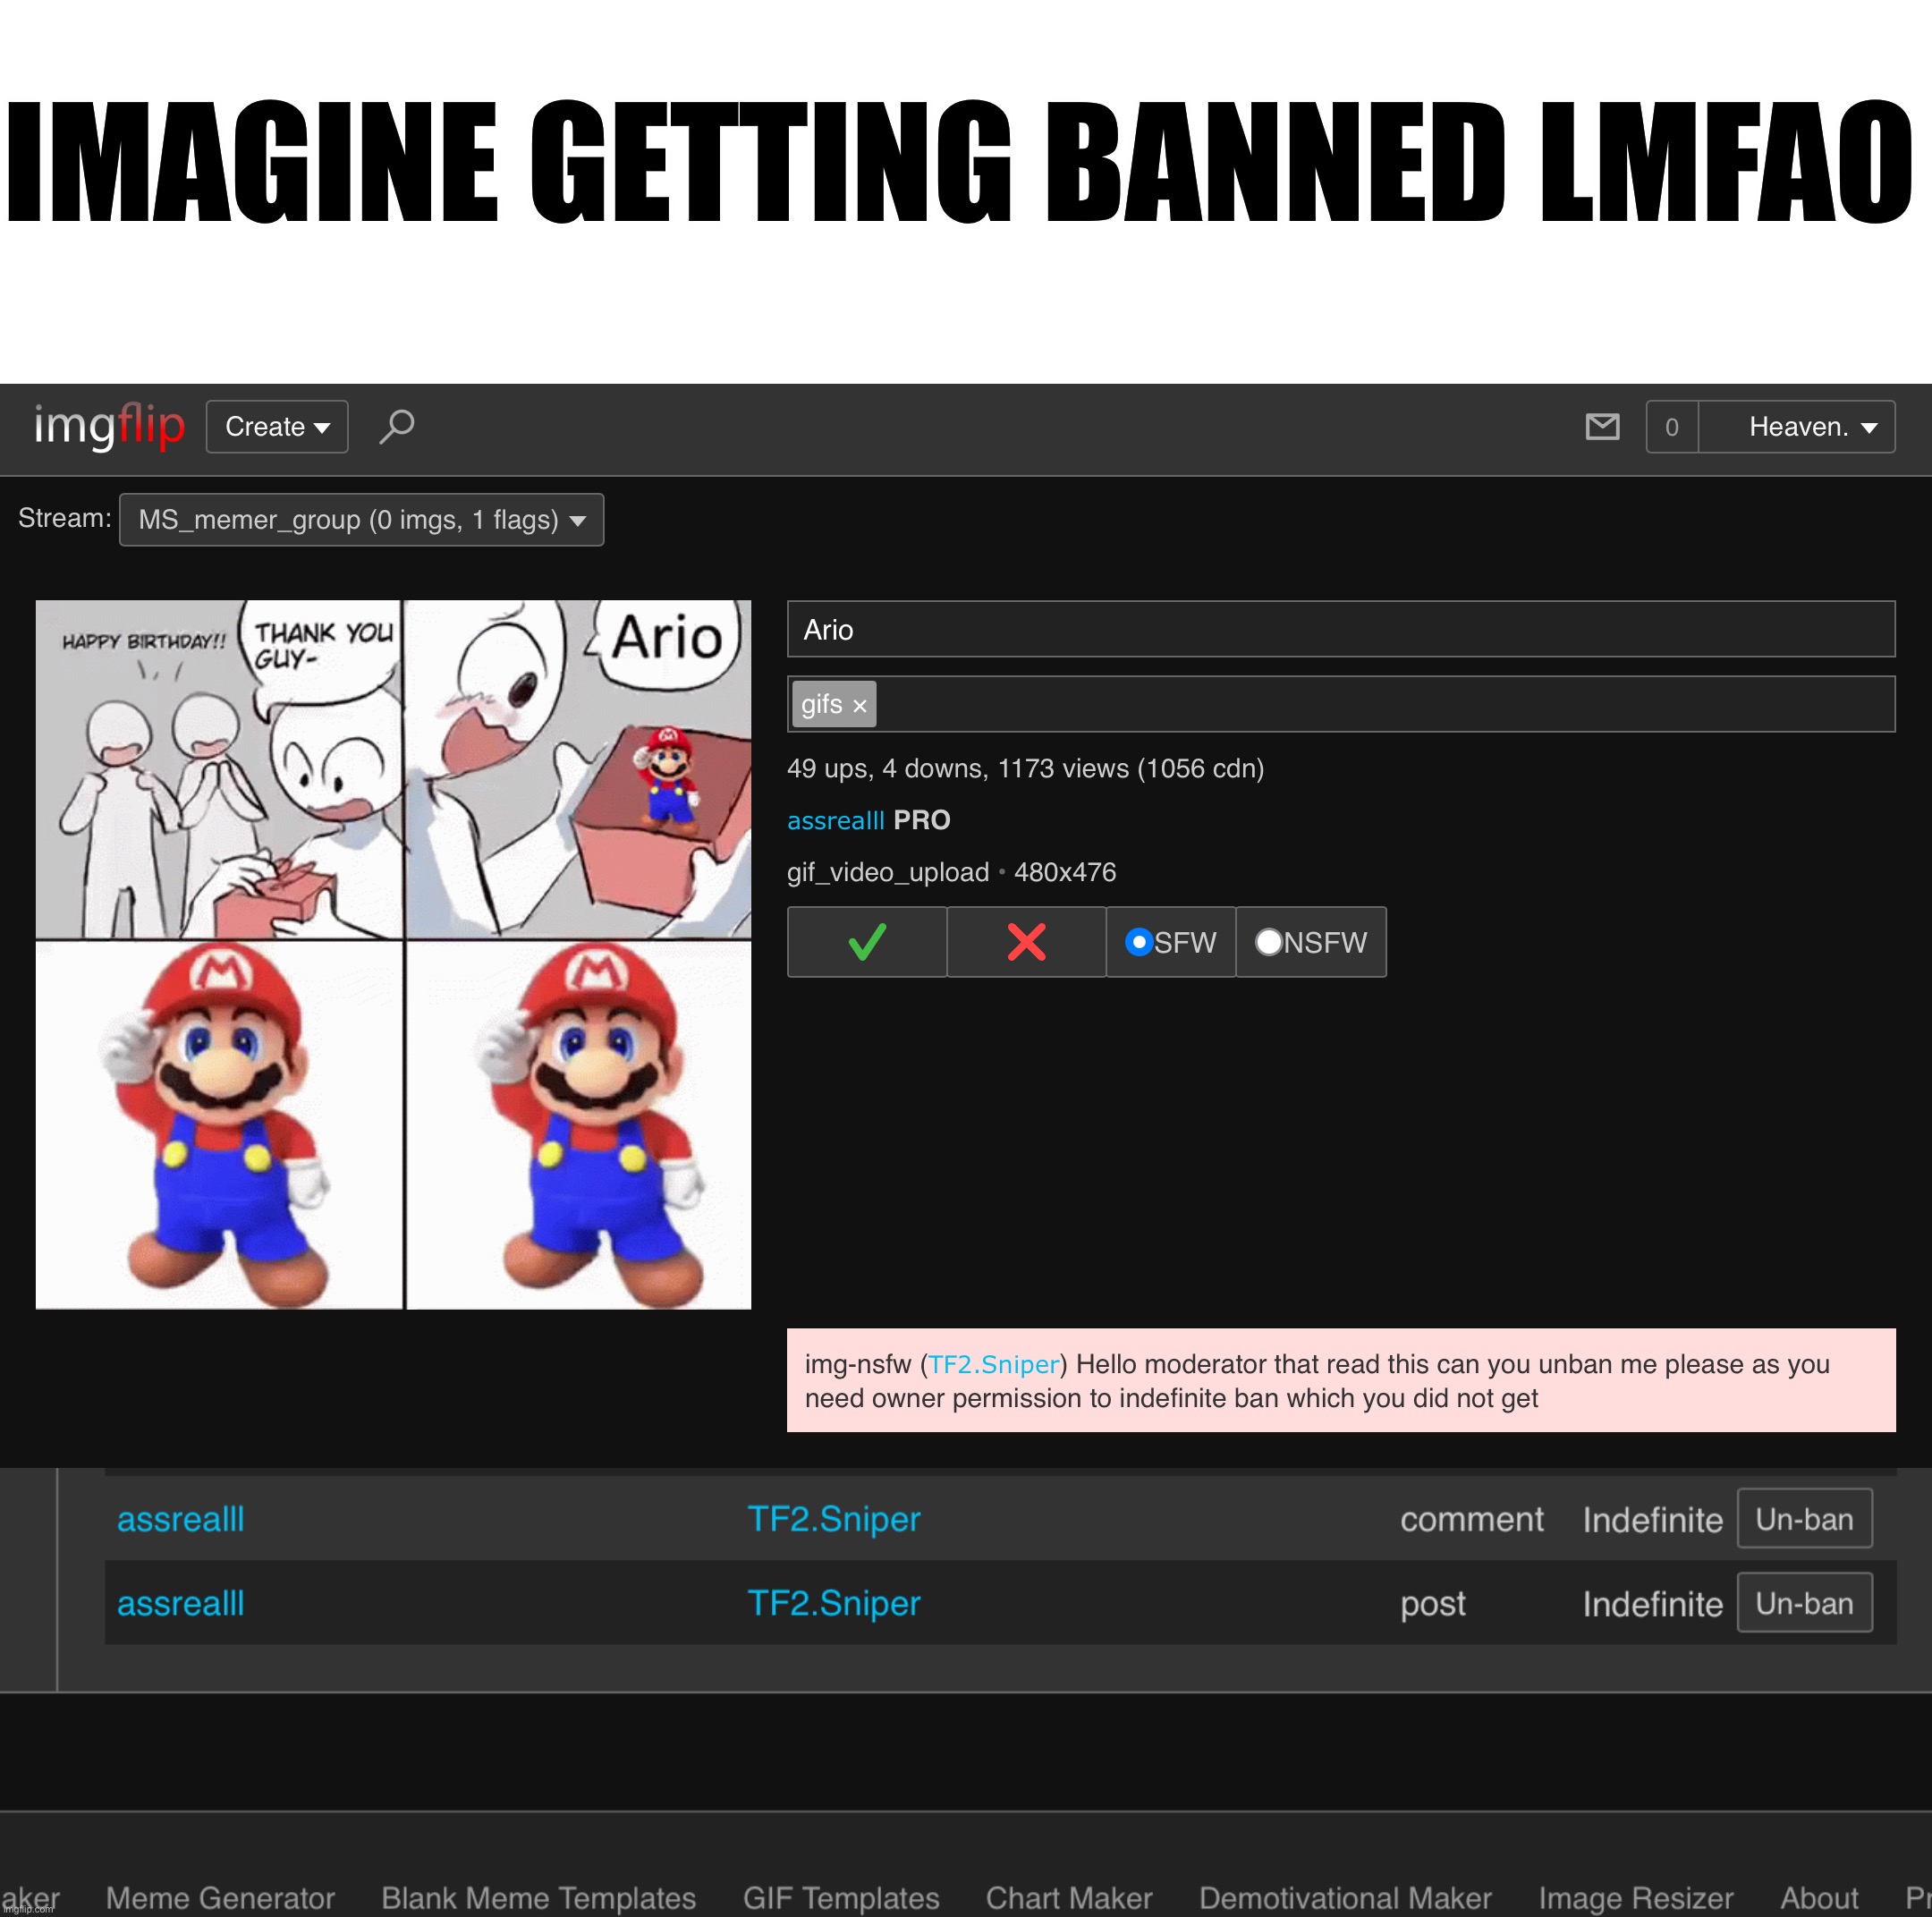Viewport: 1932px width, 1917px height.
Task: Select the SFW radio button
Action: coord(1138,942)
